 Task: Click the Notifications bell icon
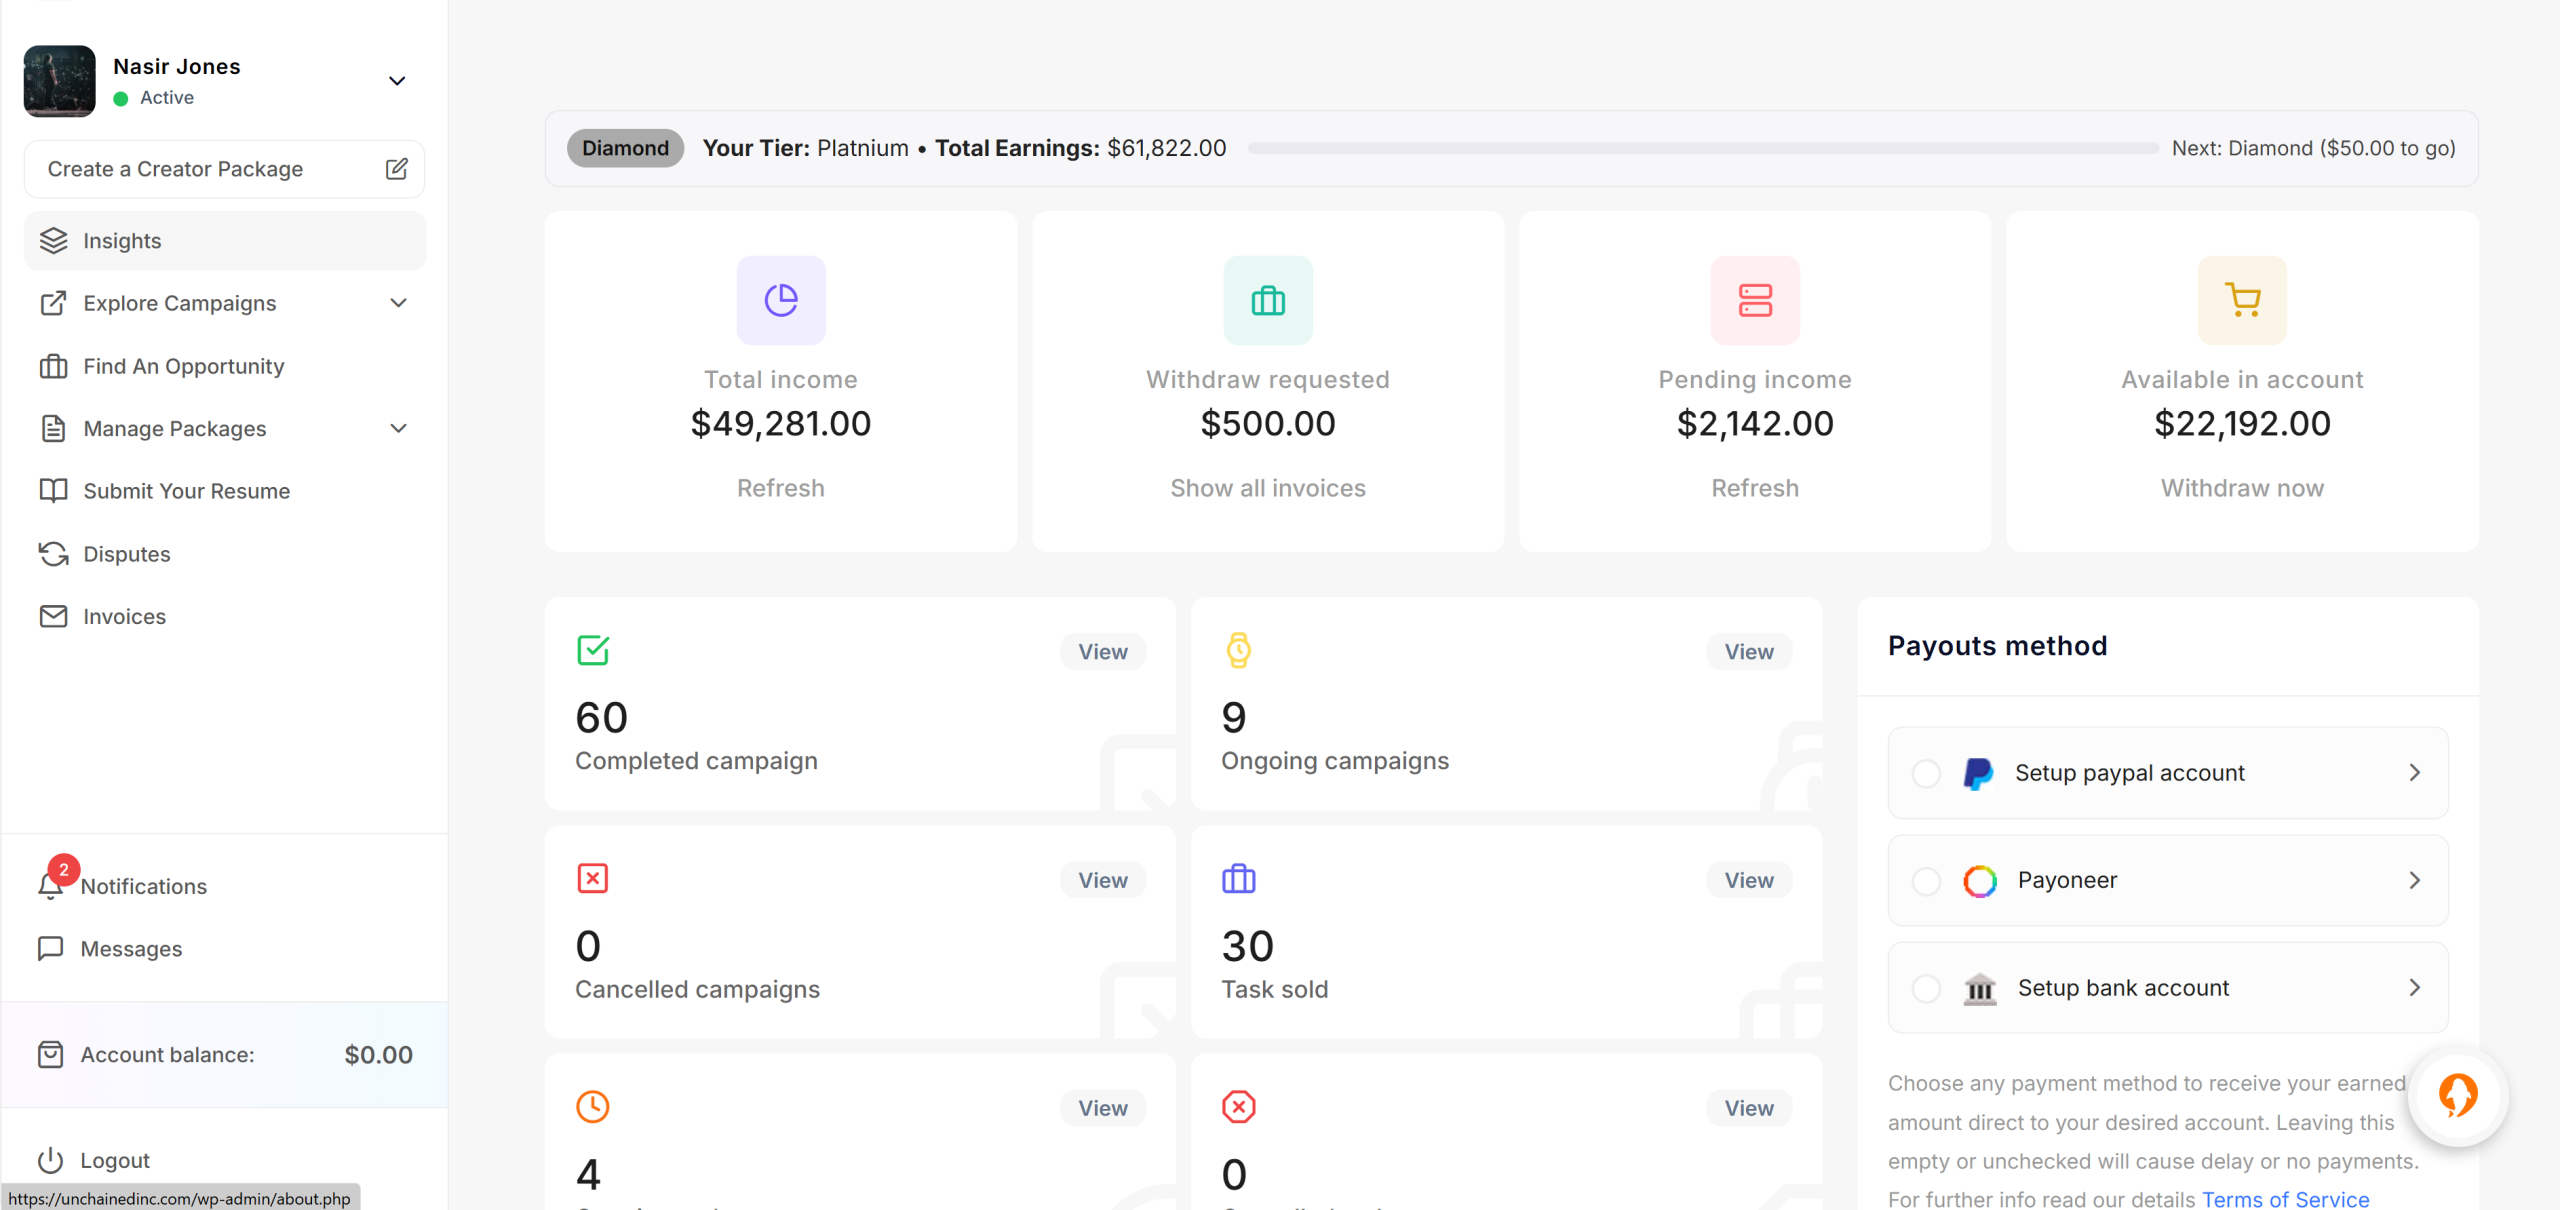pyautogui.click(x=50, y=886)
